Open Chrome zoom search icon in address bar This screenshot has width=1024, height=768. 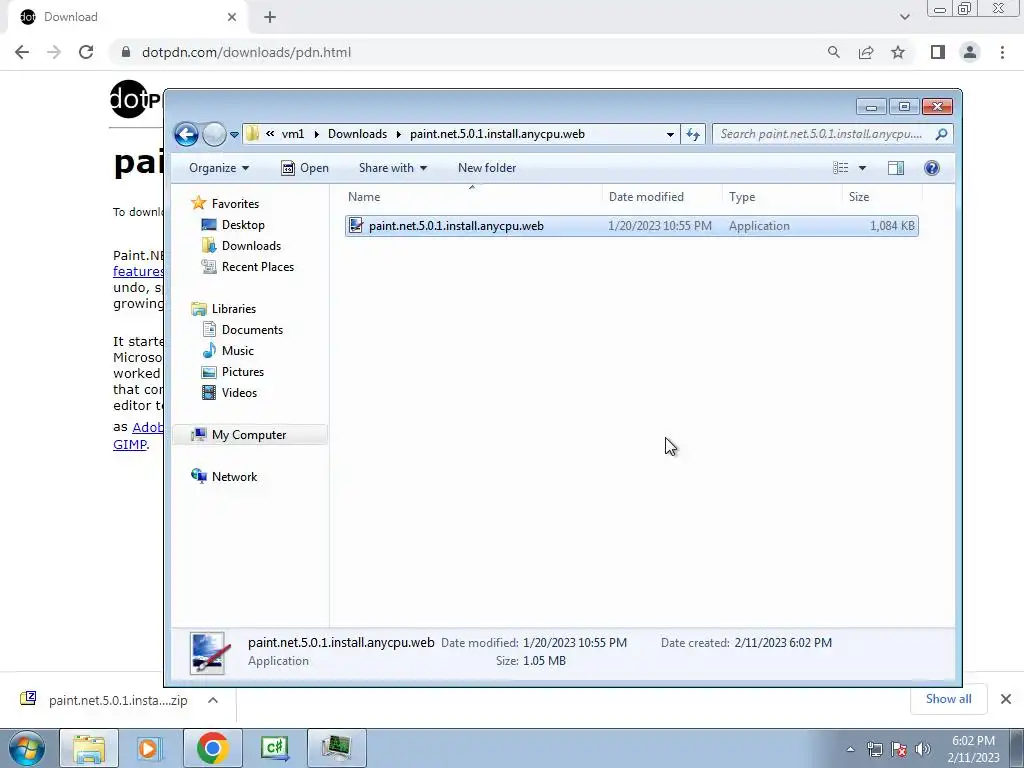pyautogui.click(x=833, y=52)
